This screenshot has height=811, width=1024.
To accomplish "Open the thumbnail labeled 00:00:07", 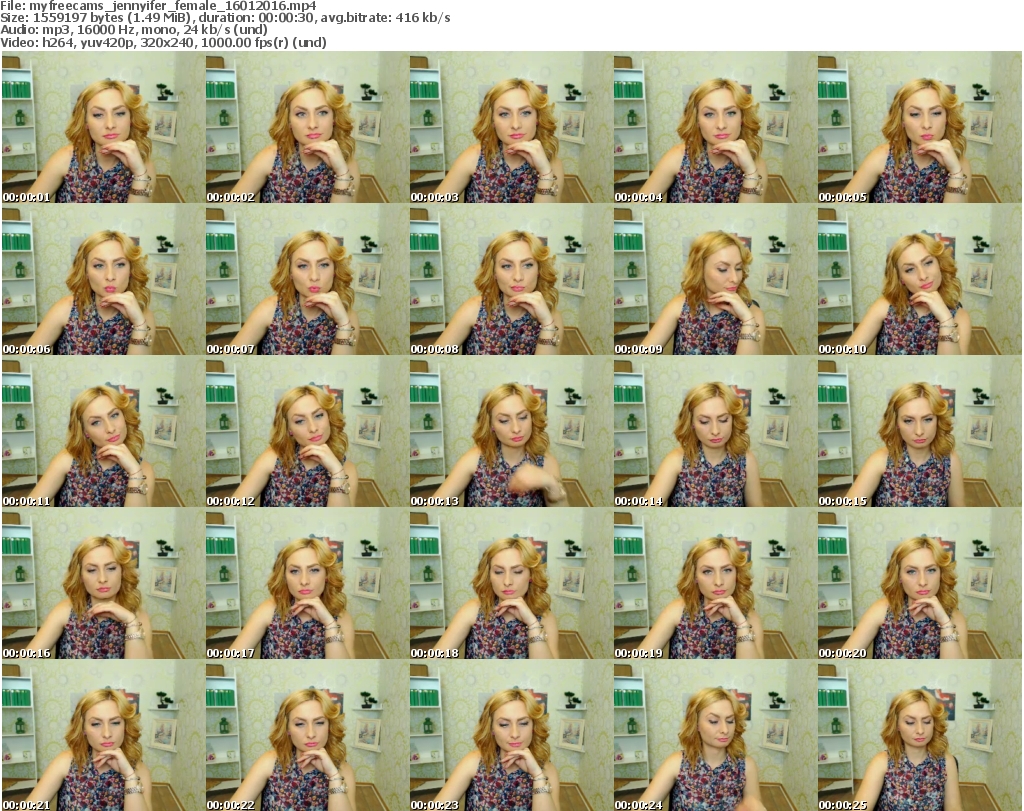I will (307, 279).
